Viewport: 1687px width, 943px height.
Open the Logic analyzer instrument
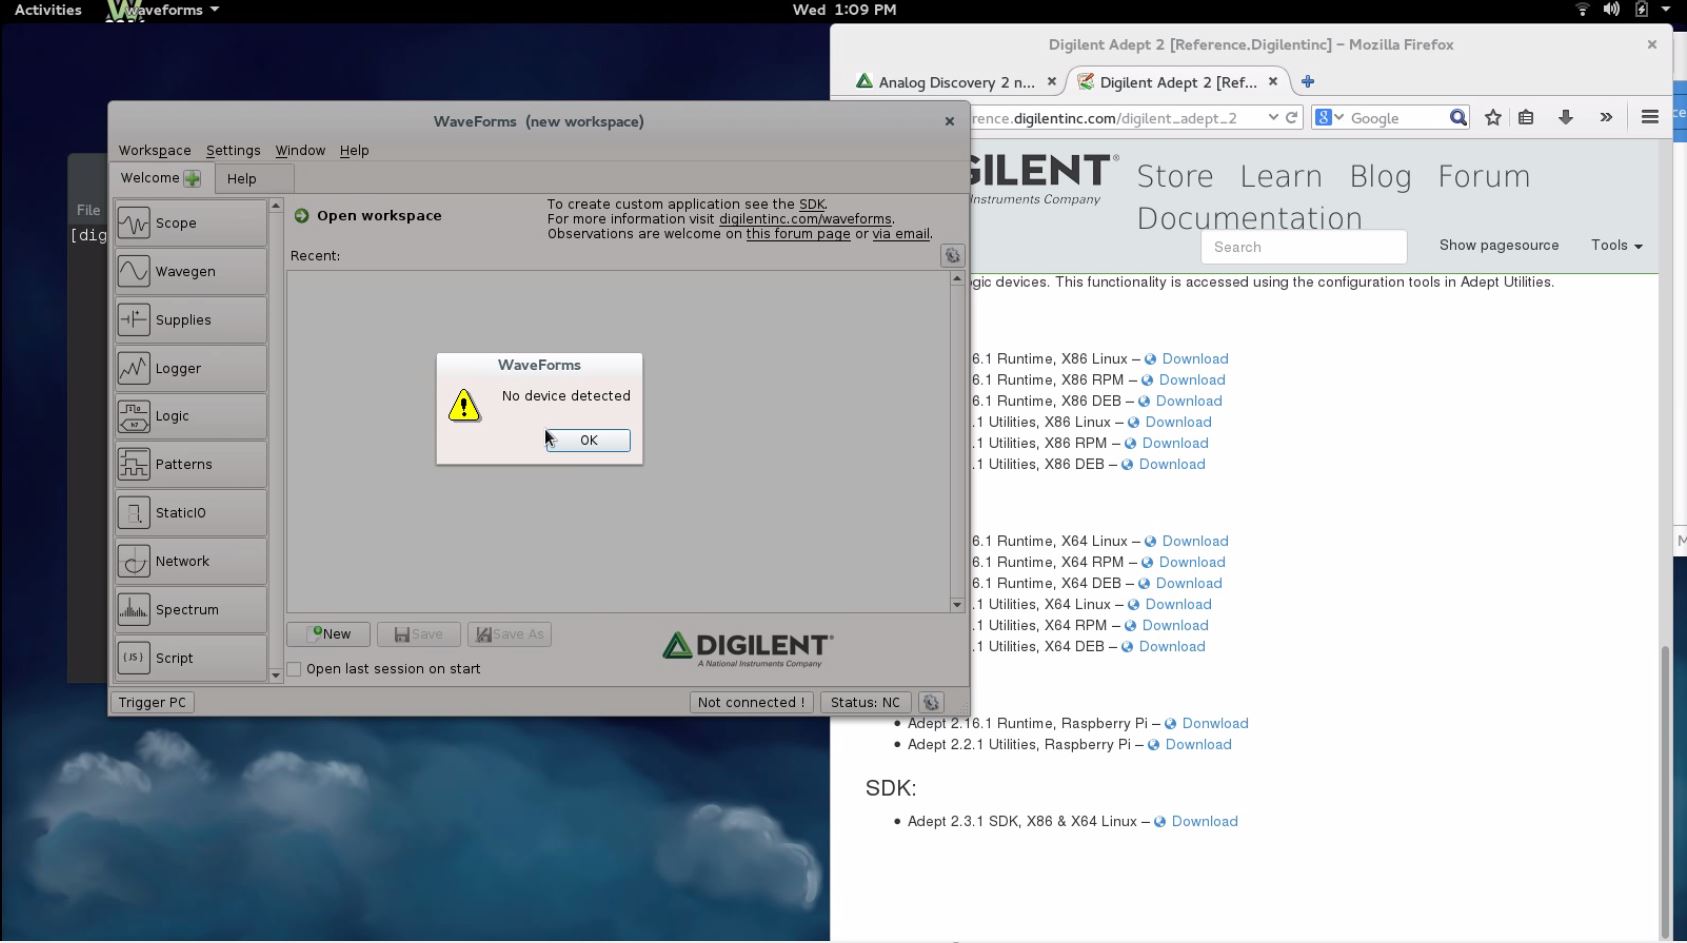point(191,416)
